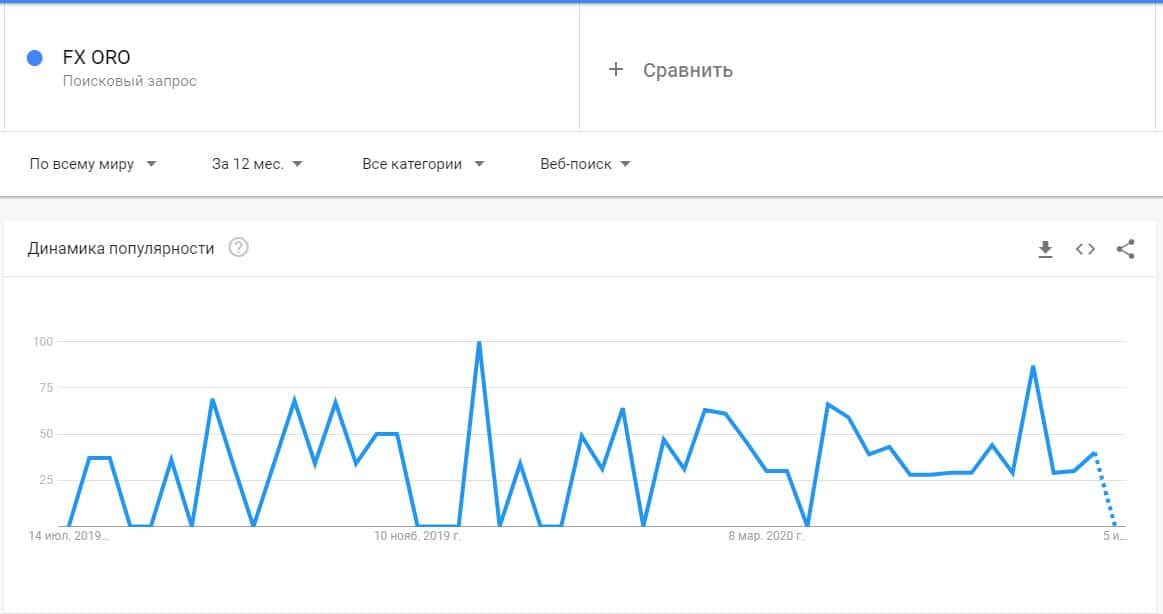Click the 'Сравнить' compare button

coord(687,70)
